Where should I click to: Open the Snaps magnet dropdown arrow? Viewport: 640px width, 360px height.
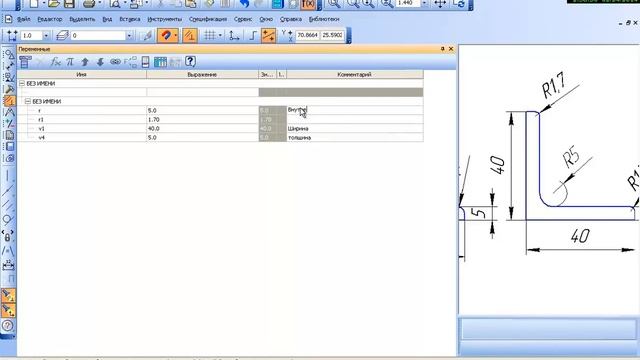pyautogui.click(x=176, y=36)
